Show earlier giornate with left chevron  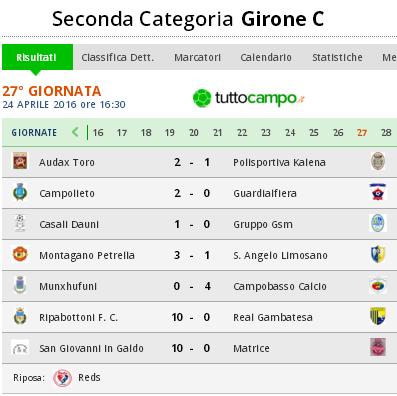click(x=75, y=132)
